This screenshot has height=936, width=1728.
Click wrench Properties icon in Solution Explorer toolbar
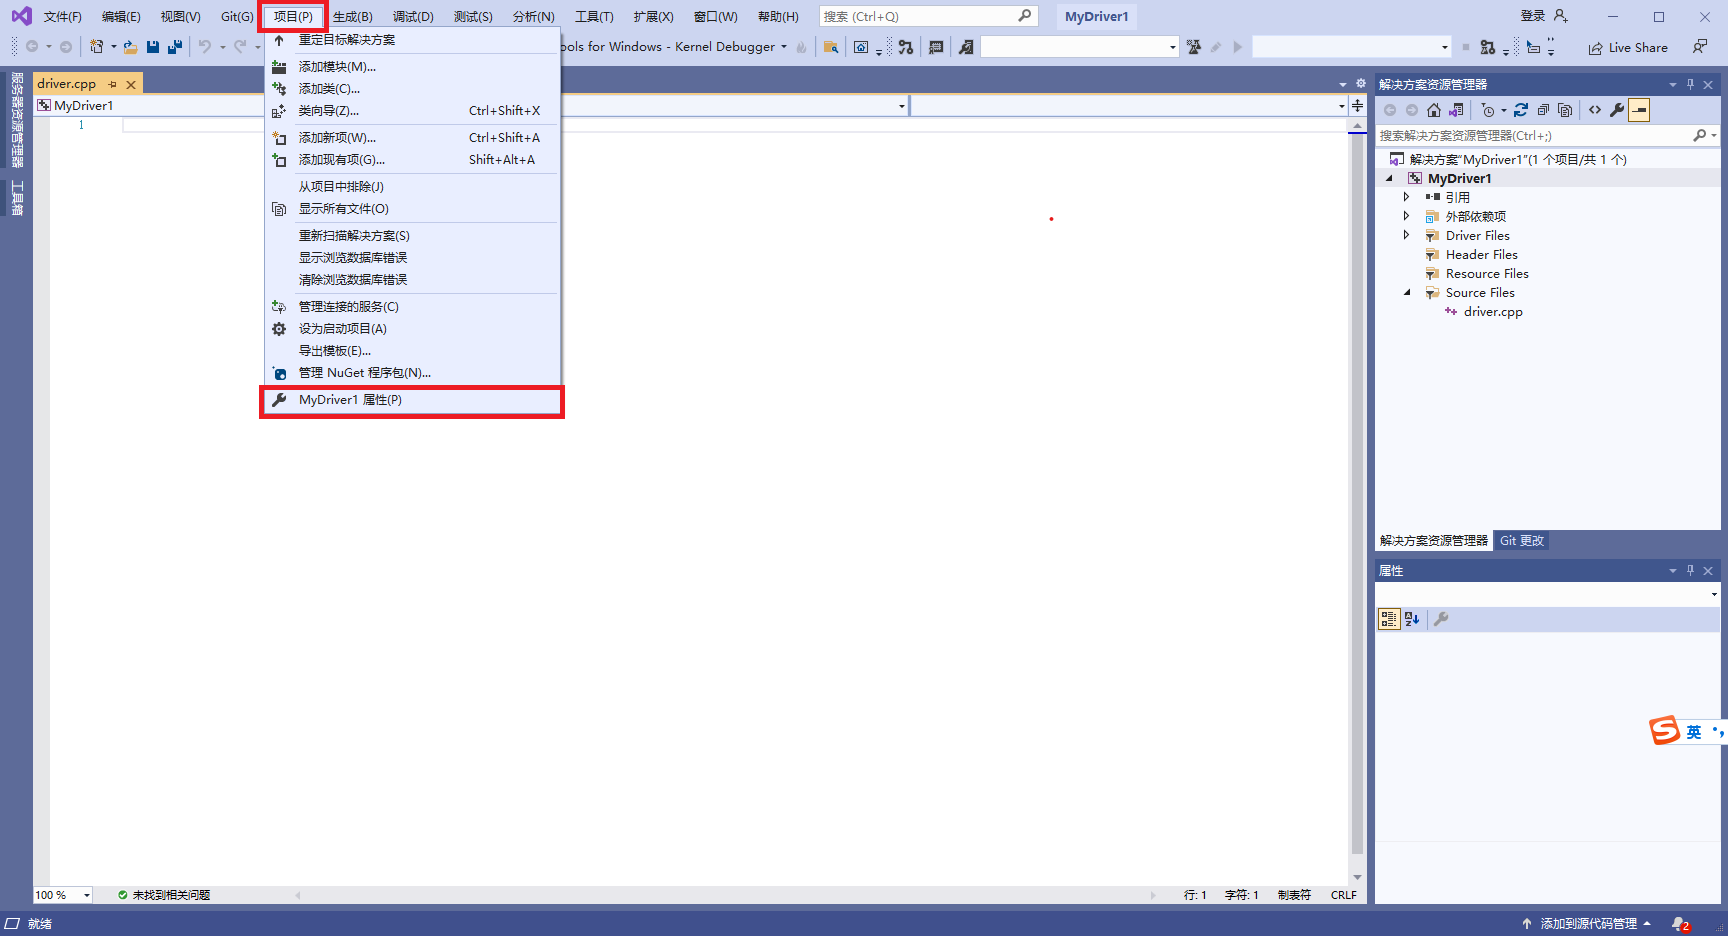click(1617, 110)
